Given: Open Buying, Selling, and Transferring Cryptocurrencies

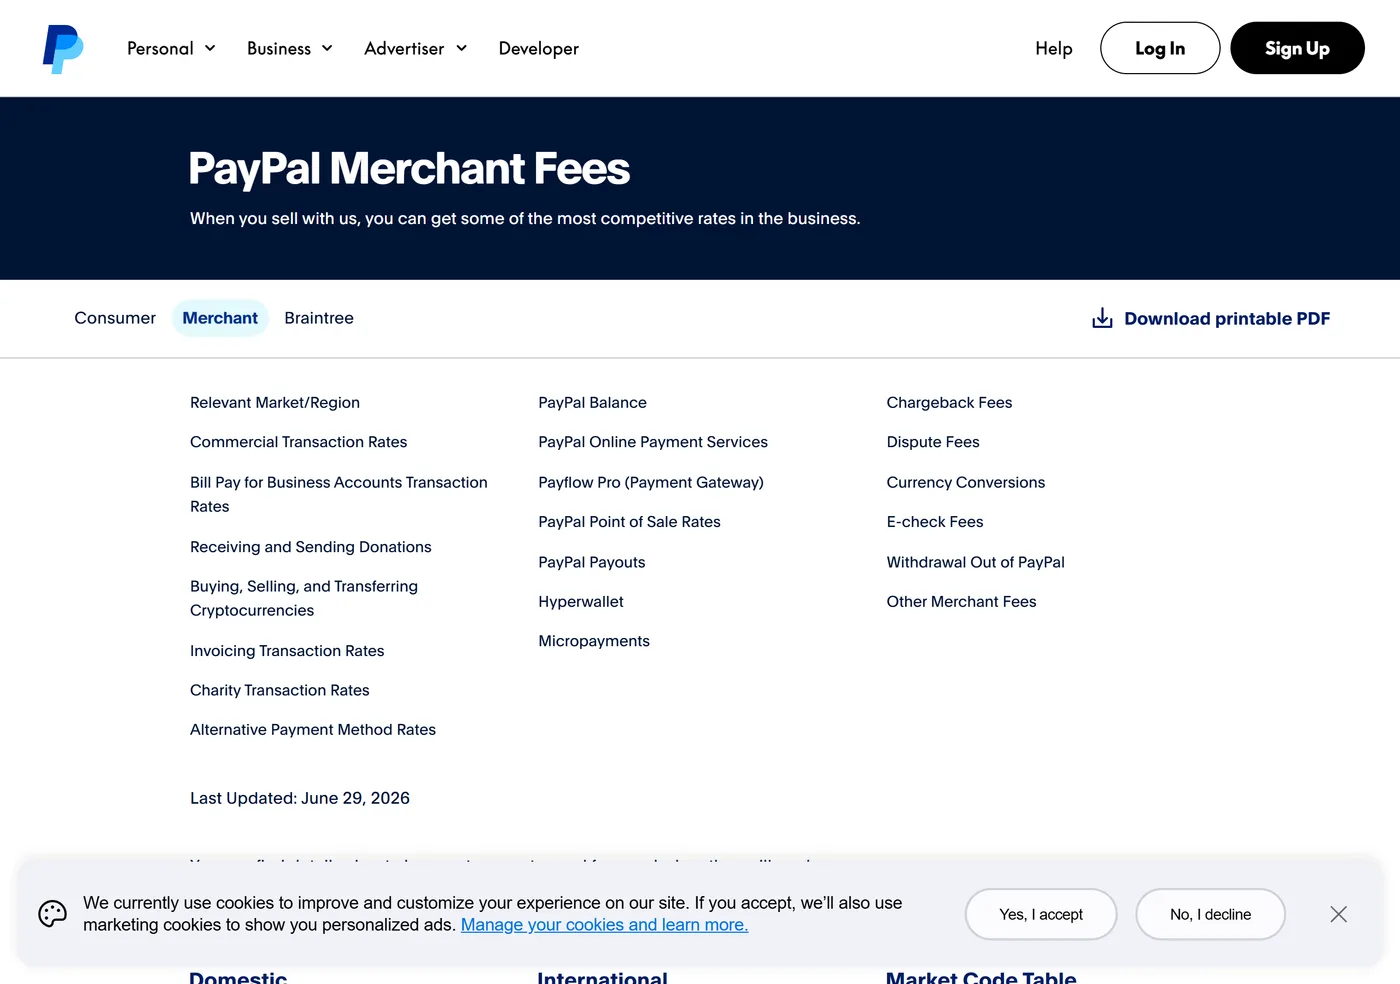Looking at the screenshot, I should click(304, 598).
